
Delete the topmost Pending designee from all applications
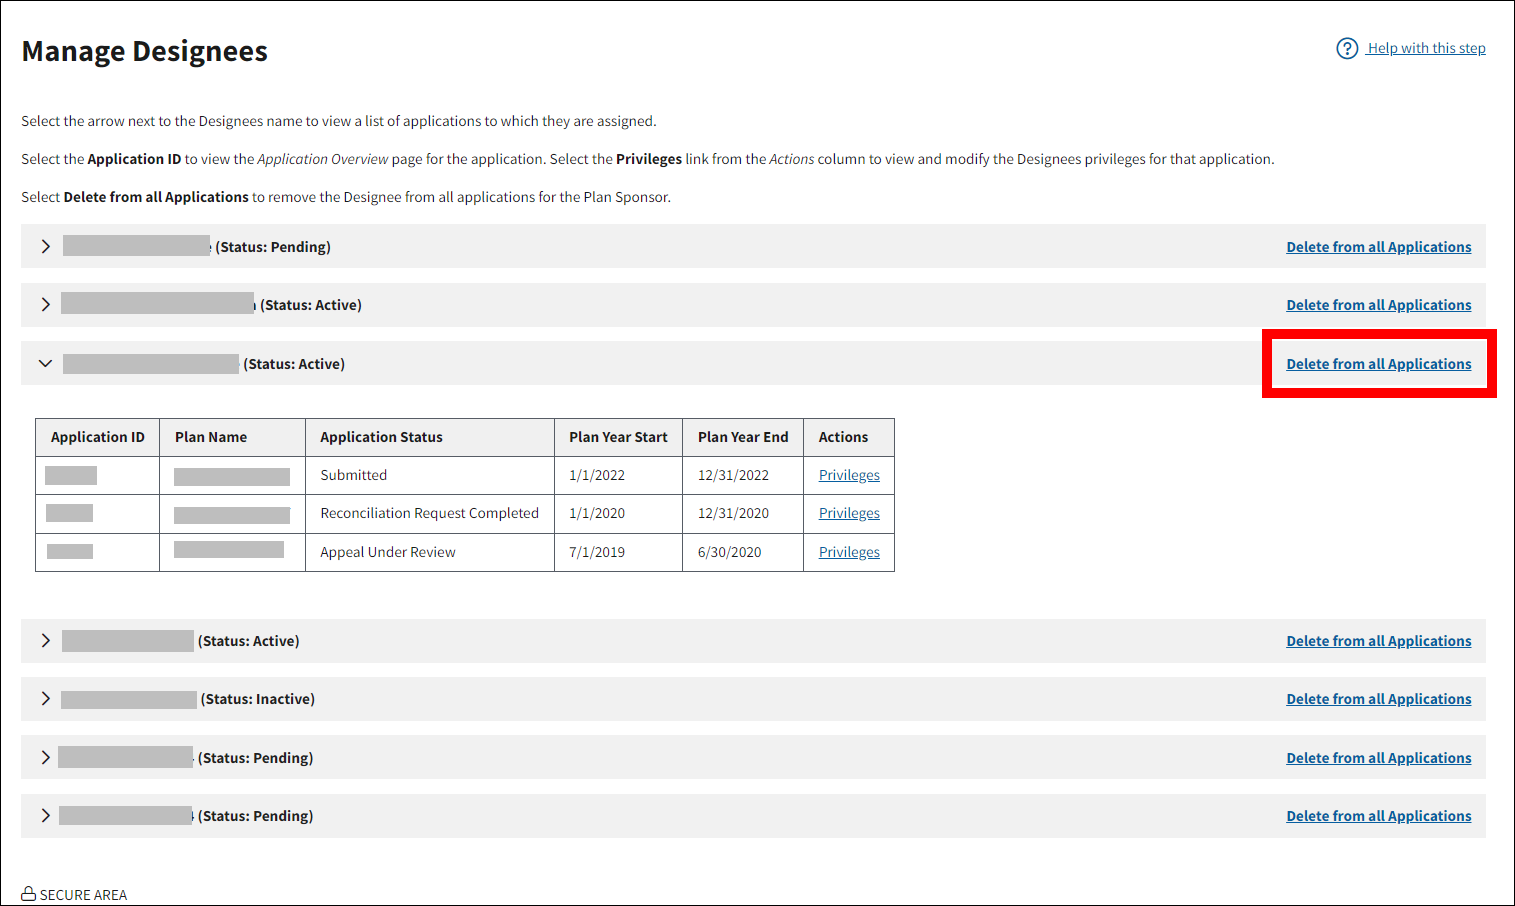(1378, 247)
